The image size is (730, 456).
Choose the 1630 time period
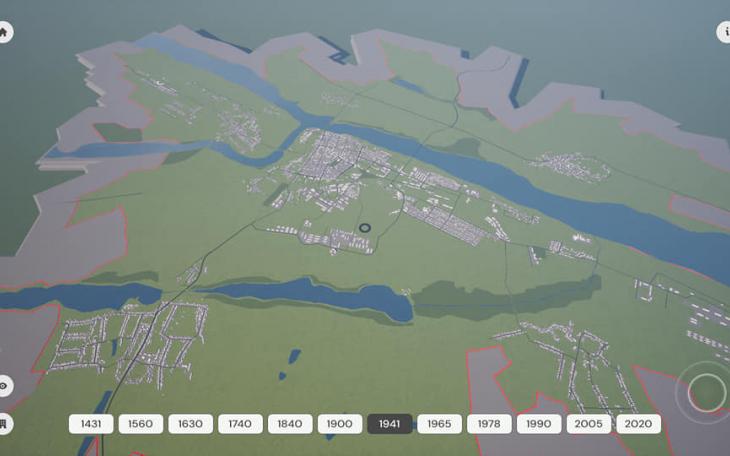tap(190, 424)
